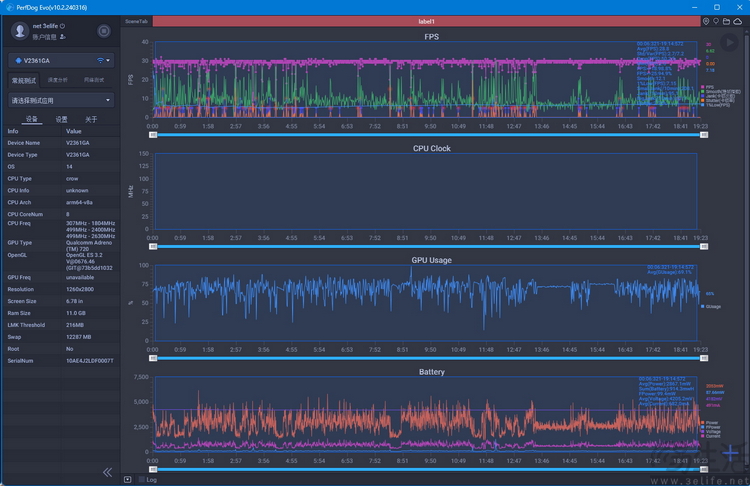
Task: Click FPS chart left range slider handle
Action: [153, 135]
